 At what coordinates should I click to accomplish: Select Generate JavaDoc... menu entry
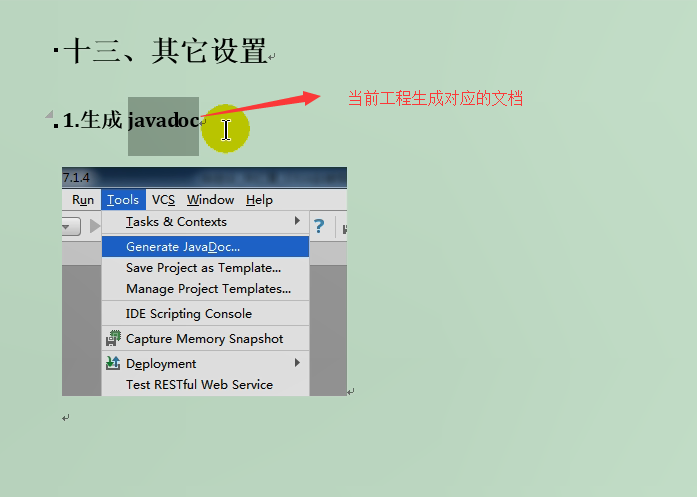pyautogui.click(x=205, y=247)
